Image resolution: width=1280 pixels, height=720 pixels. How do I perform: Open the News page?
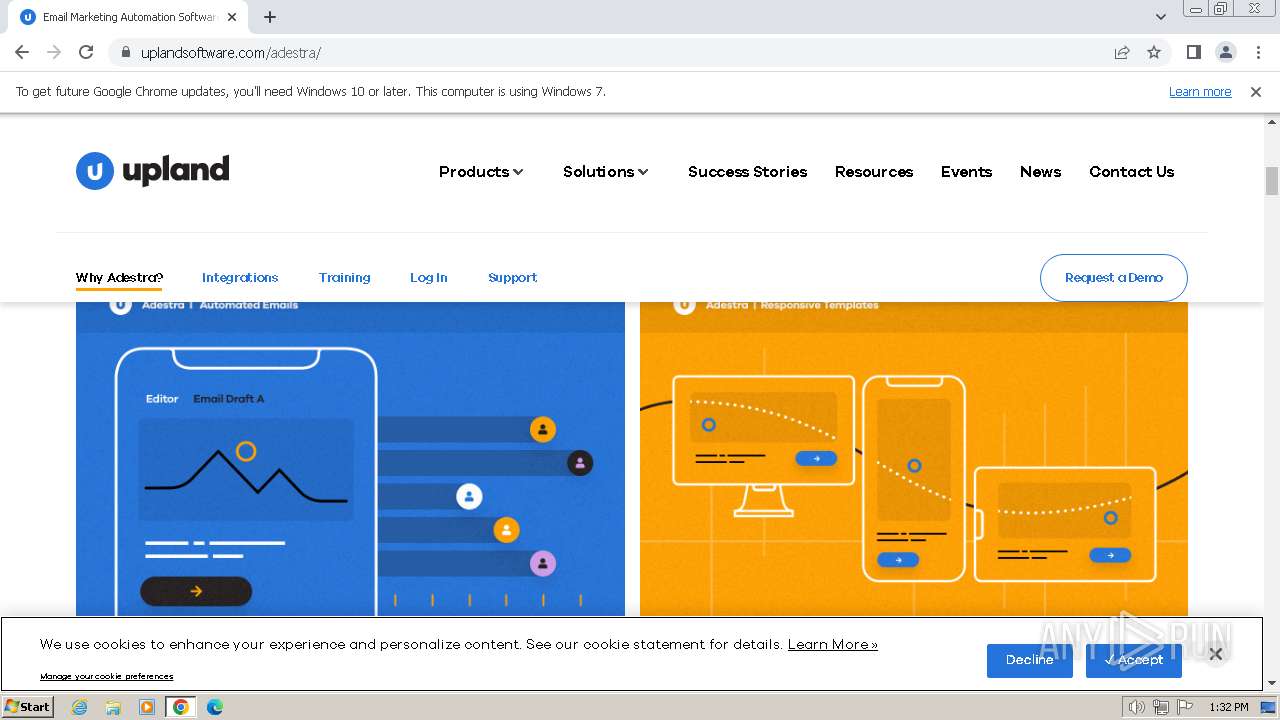[x=1040, y=172]
